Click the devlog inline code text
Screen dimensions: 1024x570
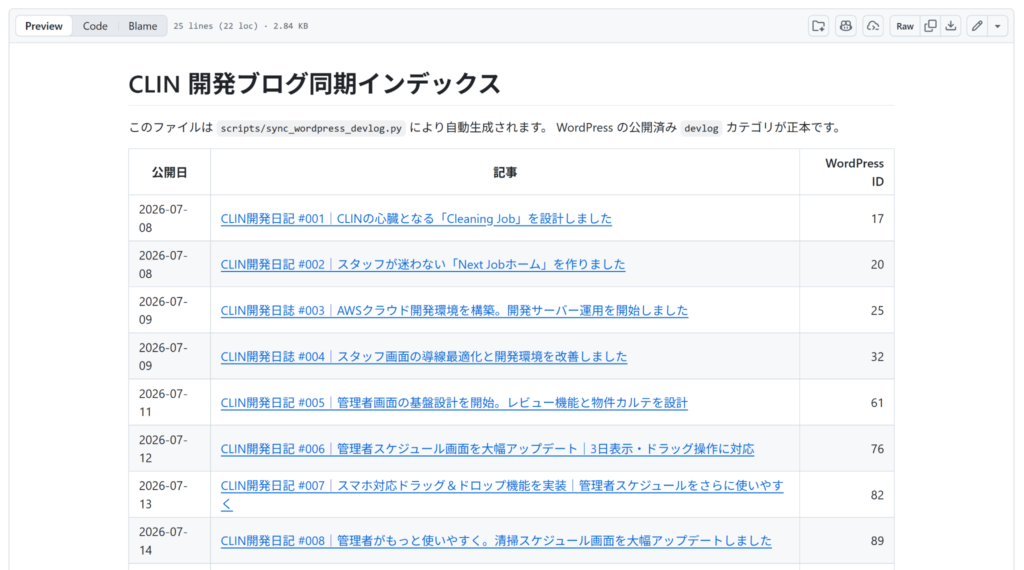click(x=701, y=128)
